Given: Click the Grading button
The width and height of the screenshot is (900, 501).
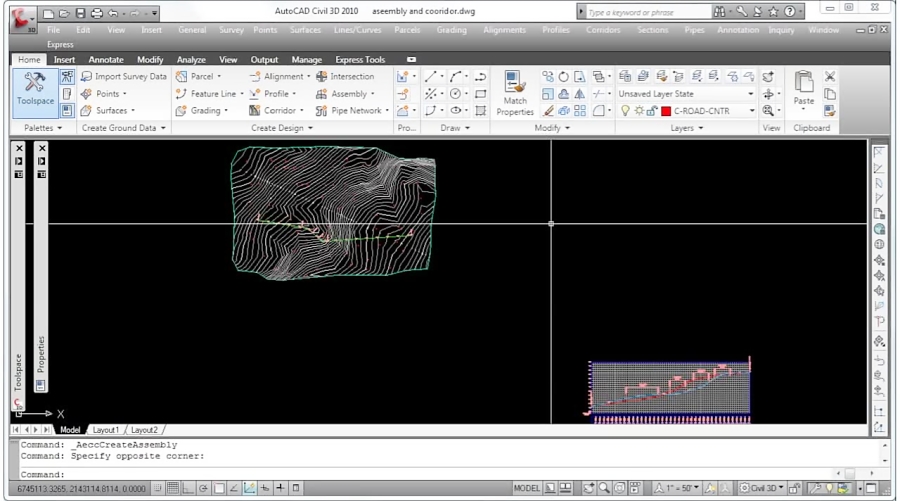Looking at the screenshot, I should 201,111.
